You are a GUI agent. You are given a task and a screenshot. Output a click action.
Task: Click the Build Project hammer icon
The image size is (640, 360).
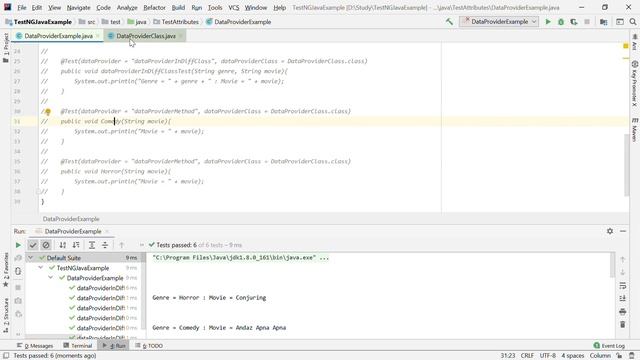coord(449,22)
